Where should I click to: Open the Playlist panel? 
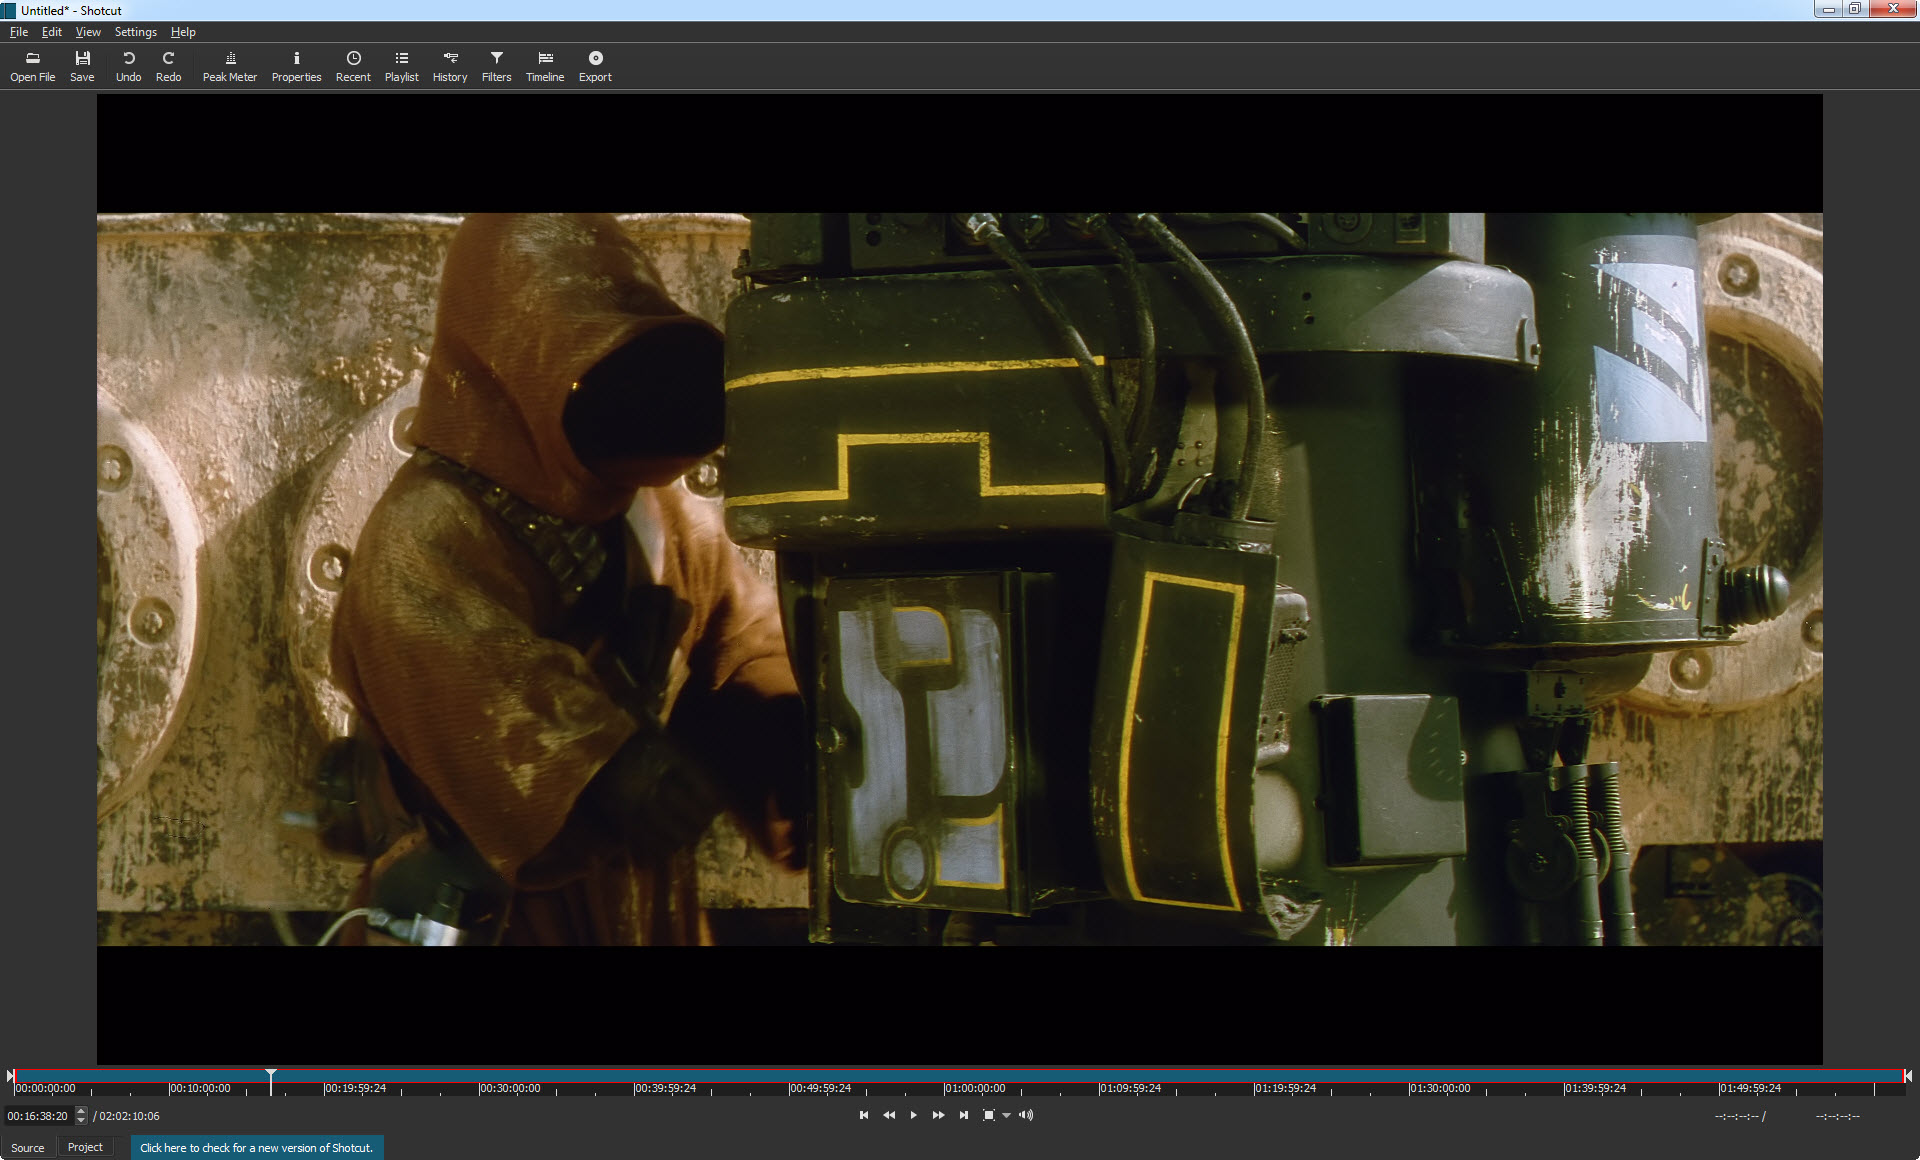coord(402,66)
